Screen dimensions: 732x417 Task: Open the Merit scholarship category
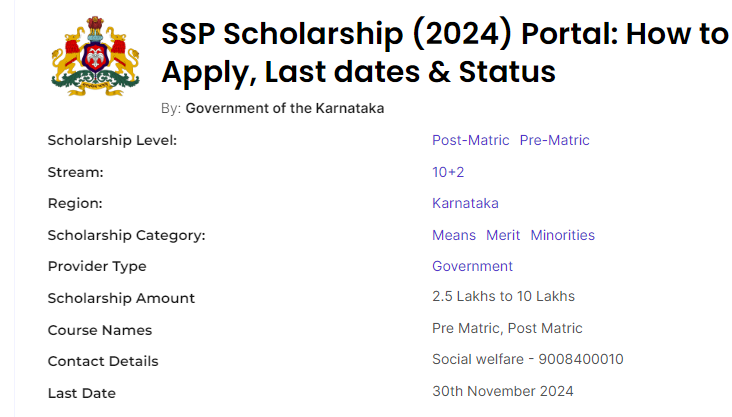(x=503, y=235)
